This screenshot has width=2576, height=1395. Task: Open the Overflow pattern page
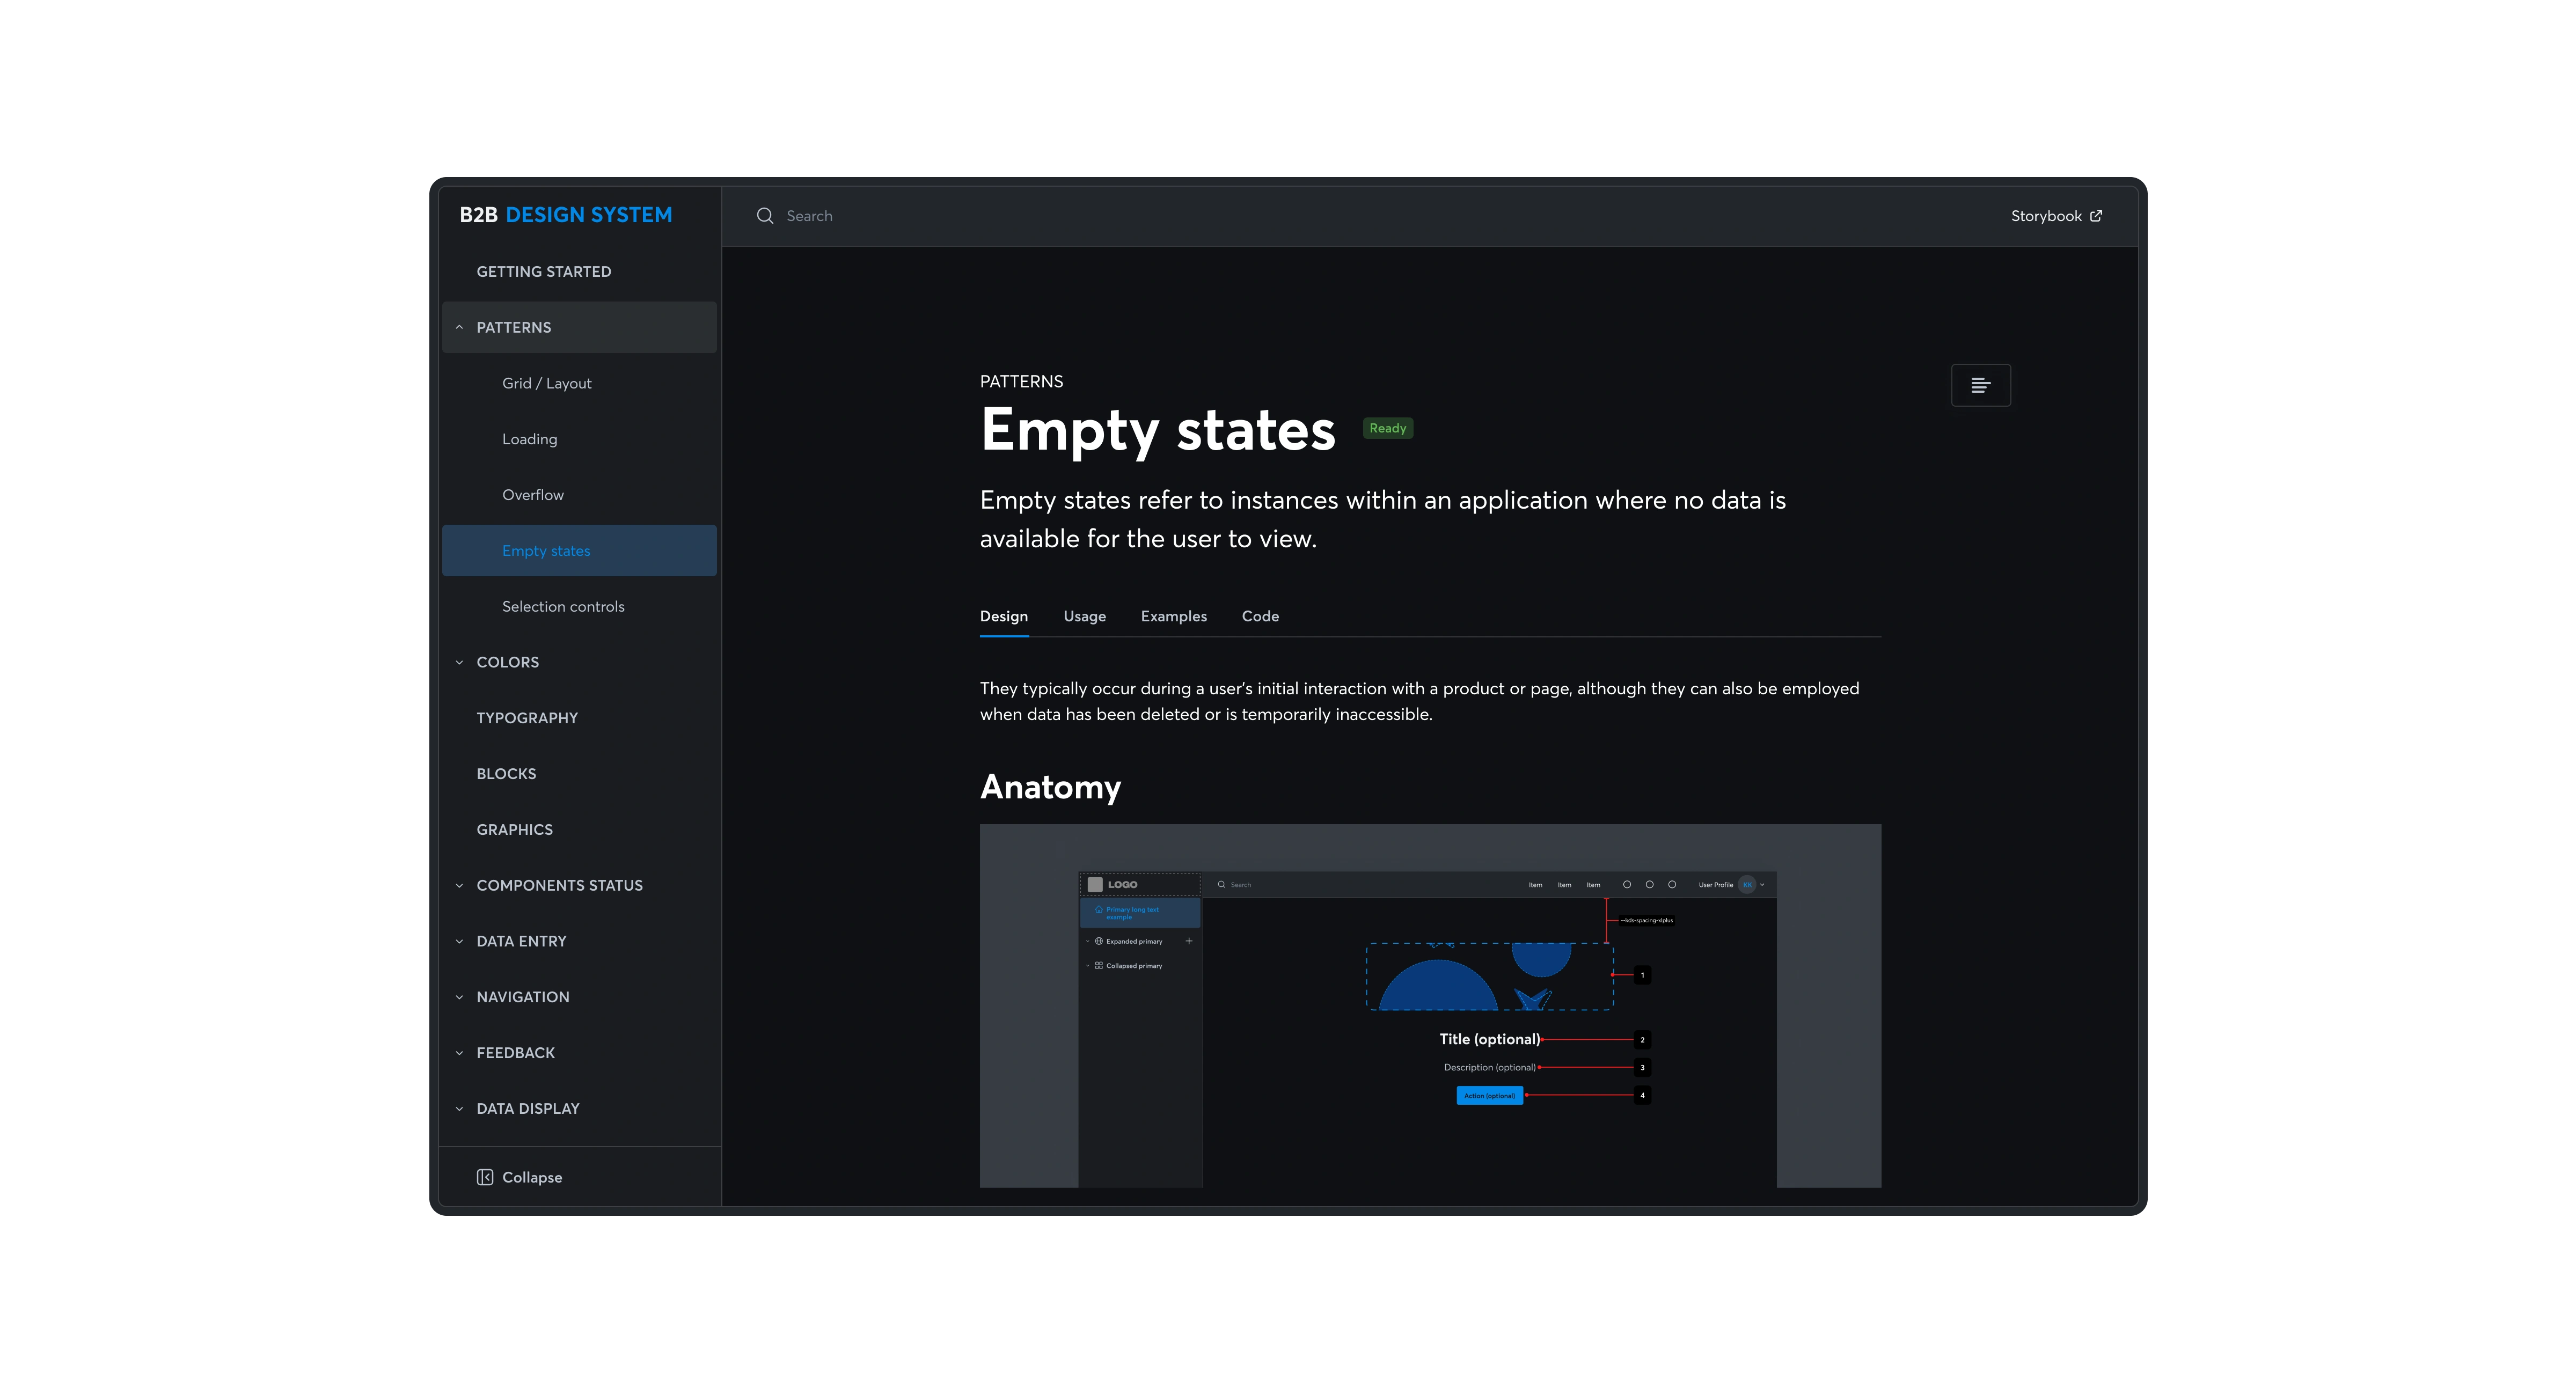coord(533,495)
